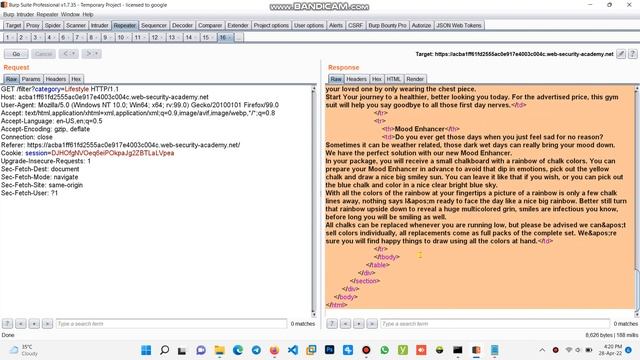Switch request view to Headers
The height and width of the screenshot is (360, 640).
tap(56, 79)
